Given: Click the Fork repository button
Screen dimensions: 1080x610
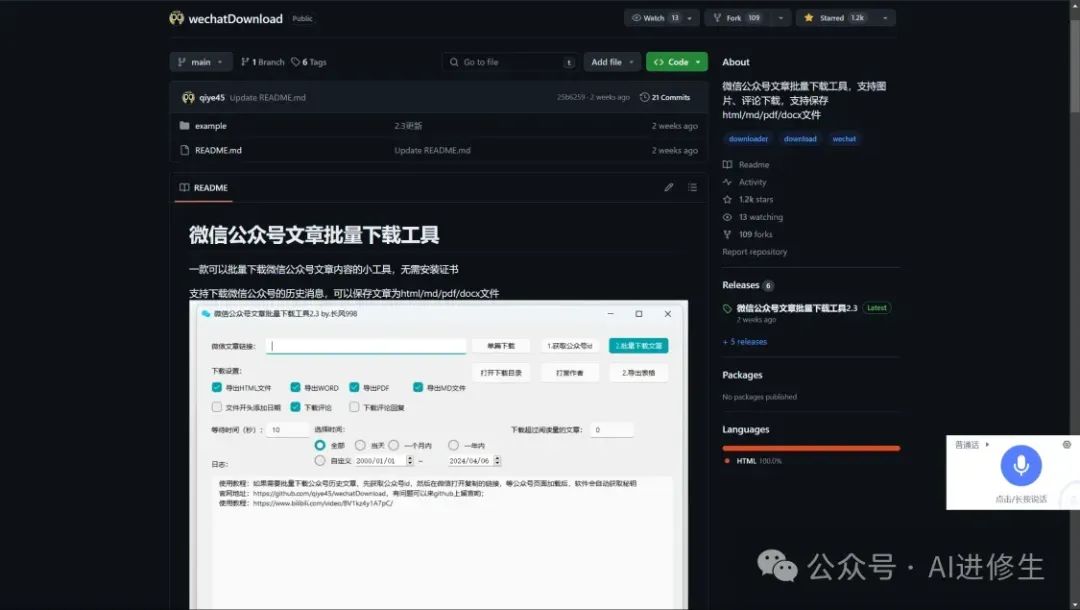Looking at the screenshot, I should coord(737,18).
